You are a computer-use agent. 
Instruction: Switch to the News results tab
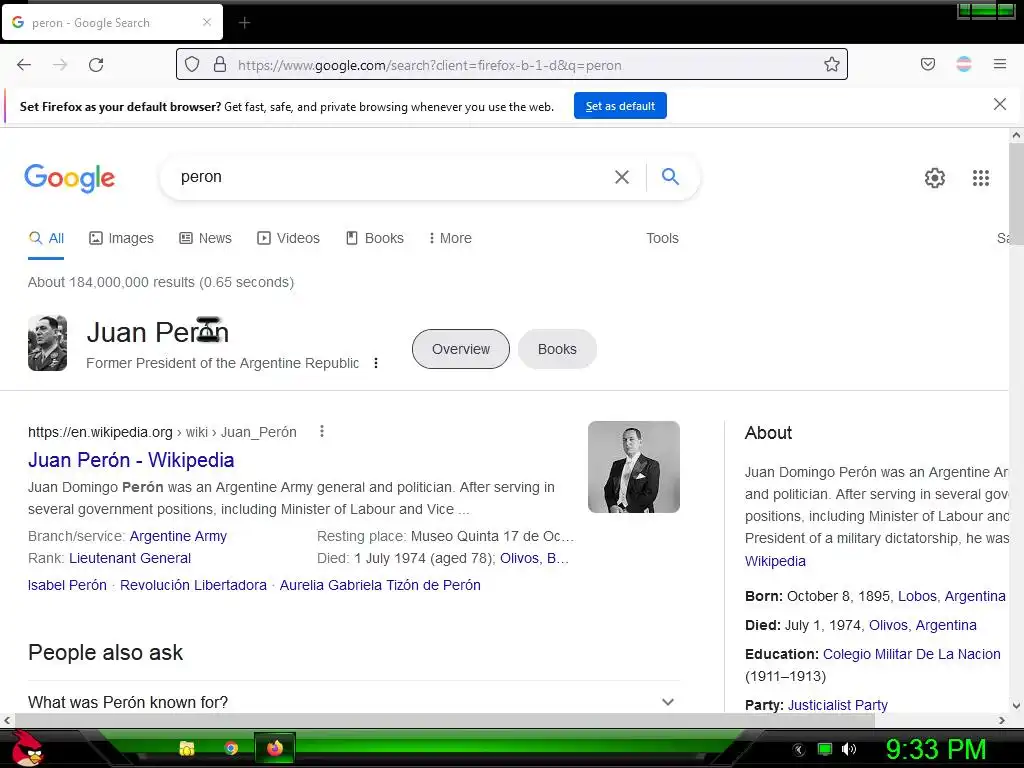(x=206, y=238)
